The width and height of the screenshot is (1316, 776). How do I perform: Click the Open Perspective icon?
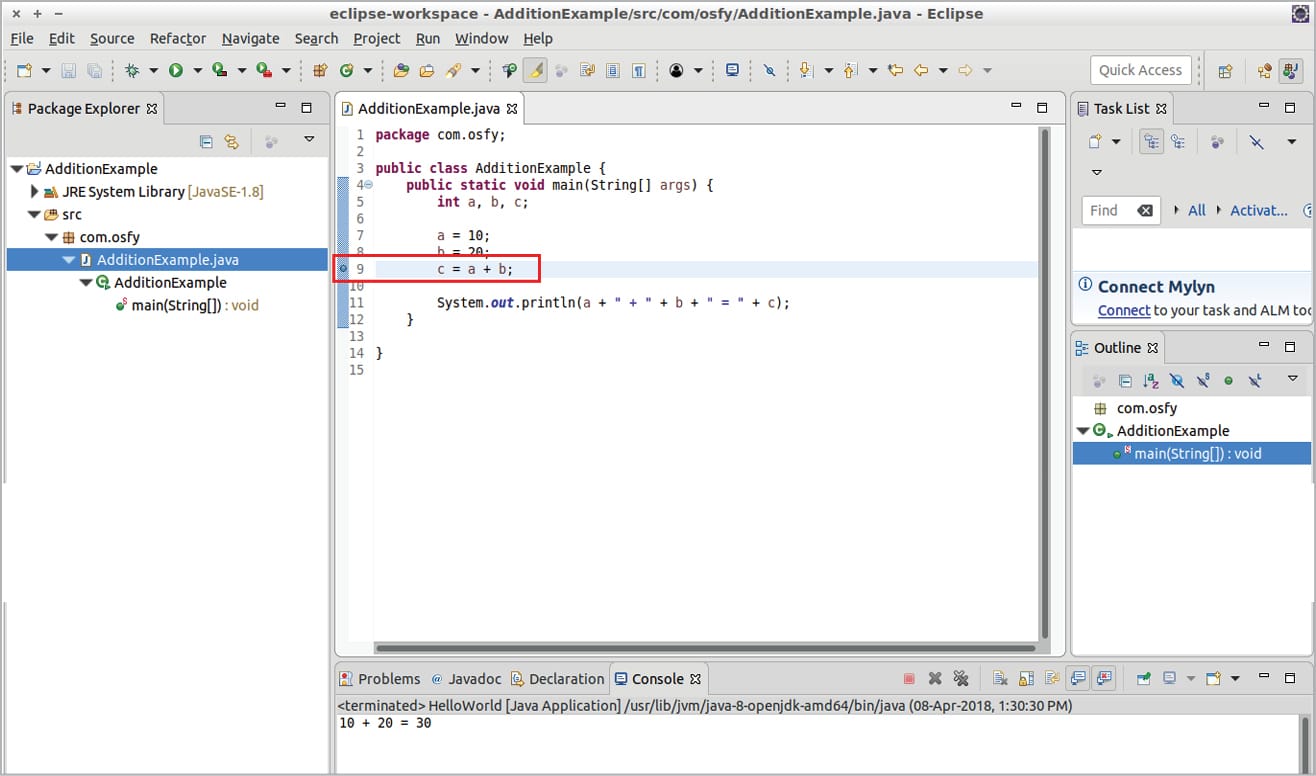tap(1224, 70)
